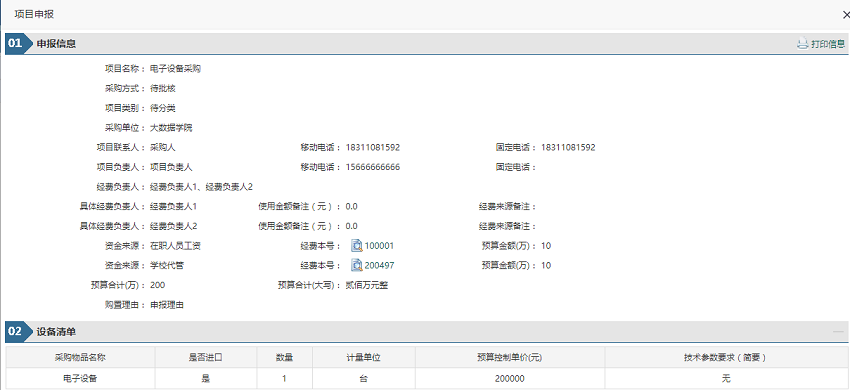Open the lookup icon beside 200497
The width and height of the screenshot is (850, 390).
357,265
